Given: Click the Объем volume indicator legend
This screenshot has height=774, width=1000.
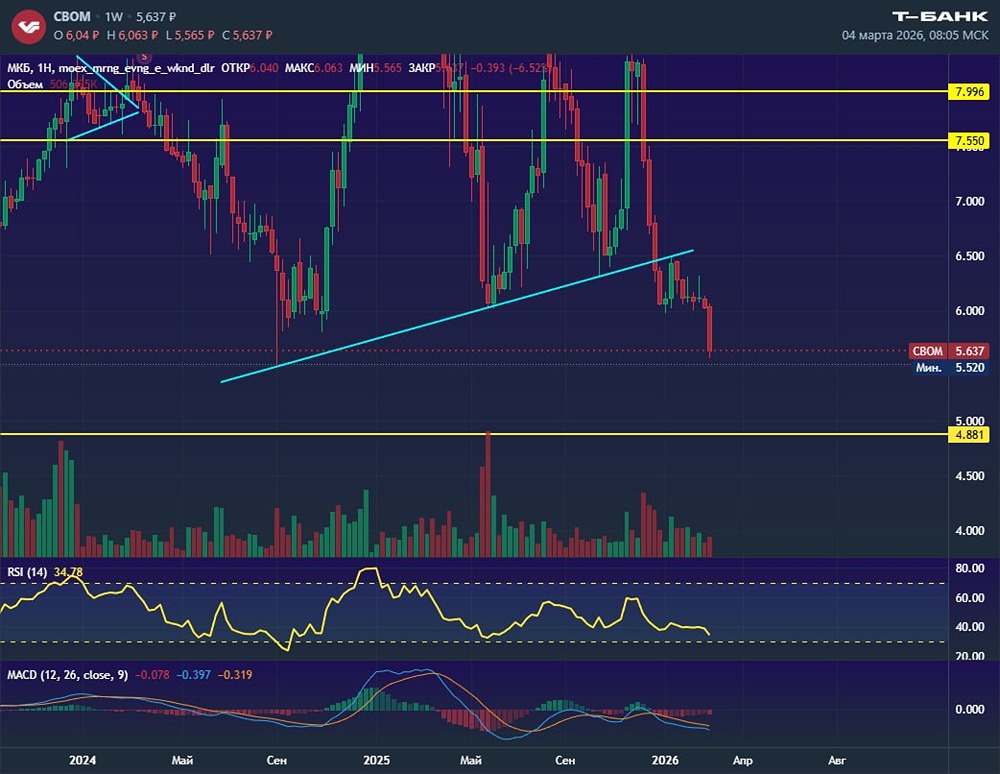Looking at the screenshot, I should coord(25,84).
